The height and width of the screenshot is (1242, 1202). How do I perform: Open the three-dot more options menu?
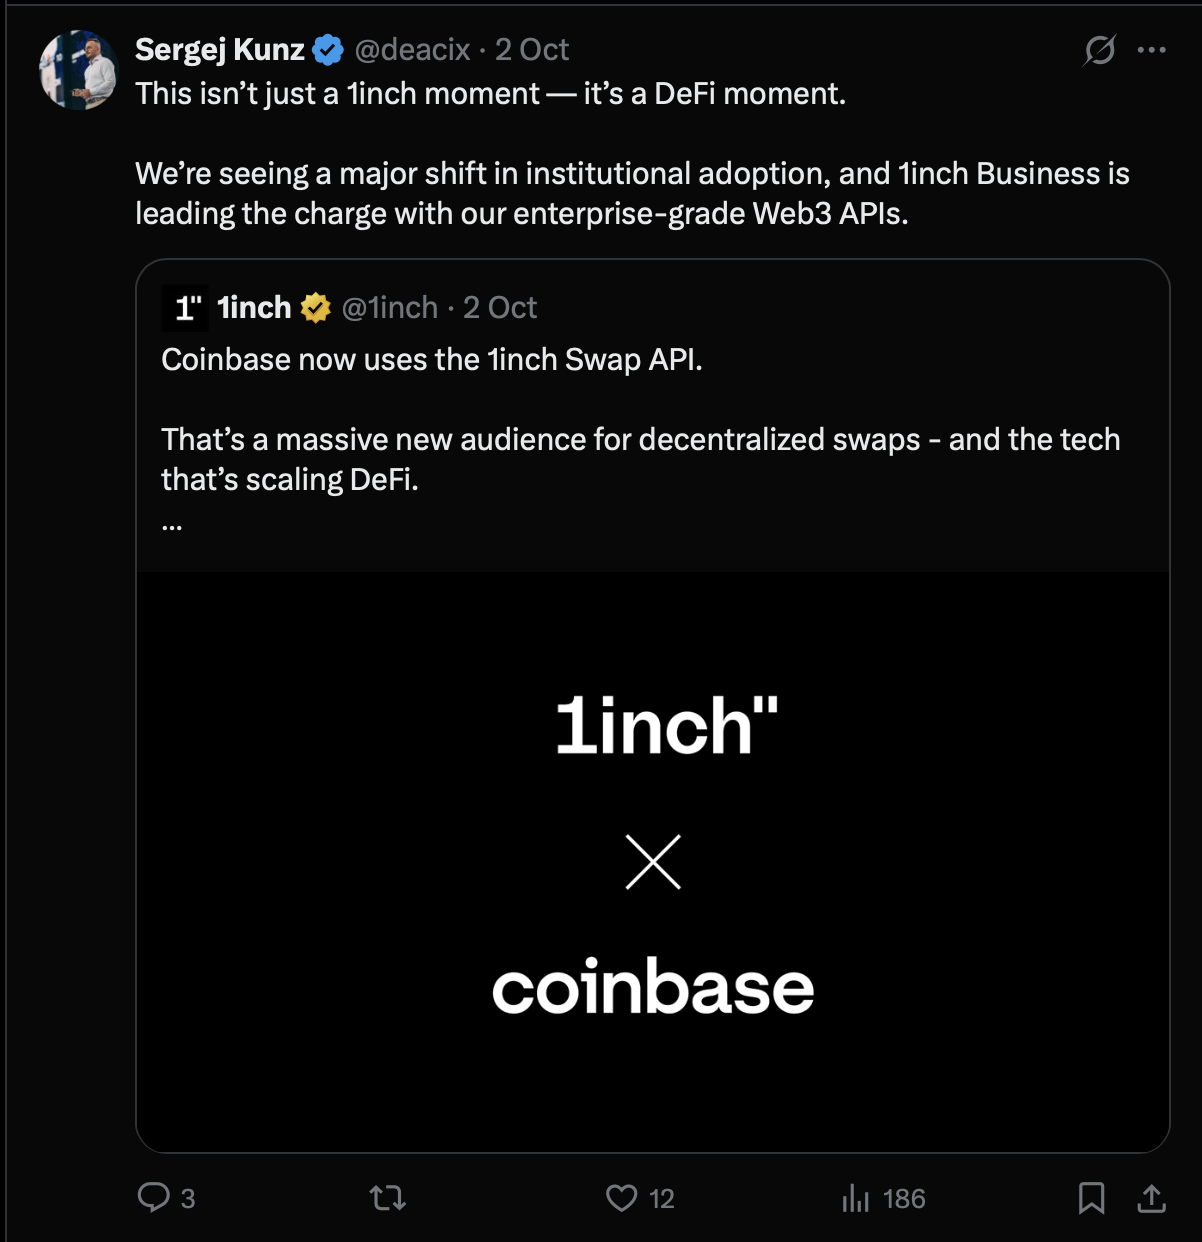tap(1152, 50)
